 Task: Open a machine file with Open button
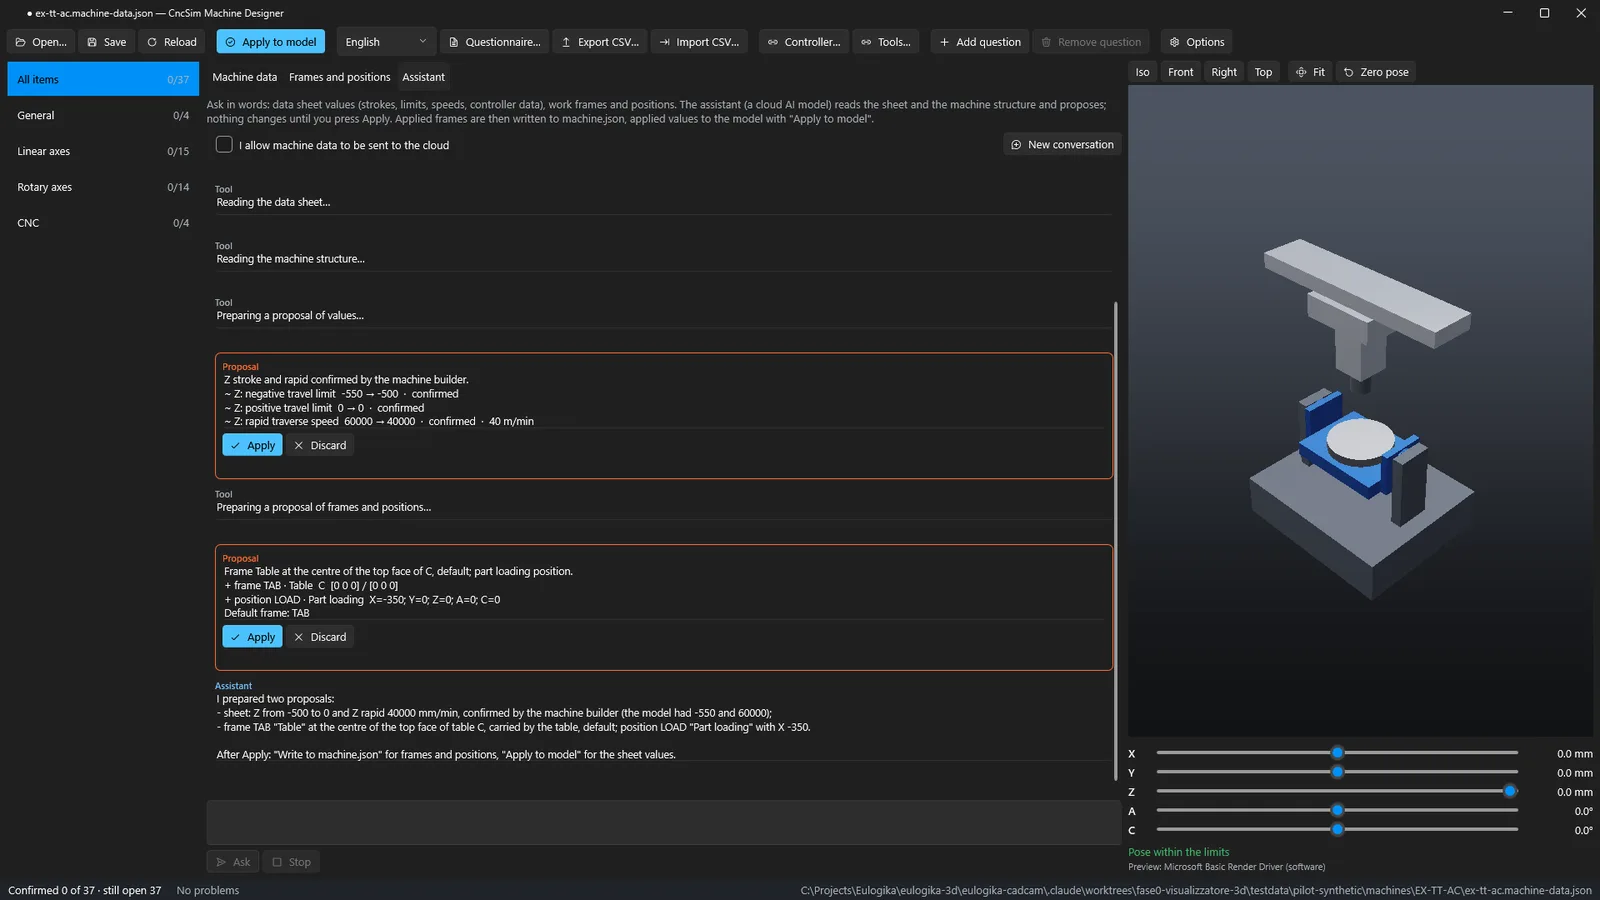point(41,42)
